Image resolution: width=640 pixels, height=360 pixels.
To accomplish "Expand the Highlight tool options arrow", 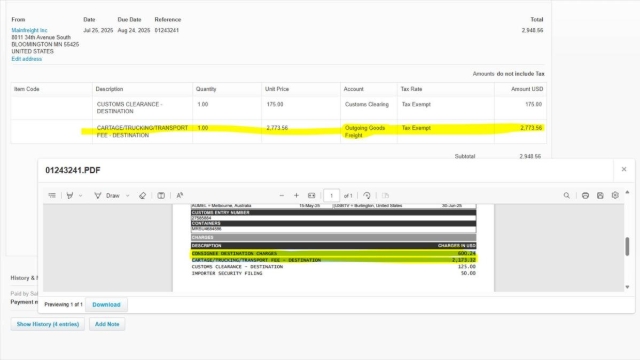I will pos(80,196).
